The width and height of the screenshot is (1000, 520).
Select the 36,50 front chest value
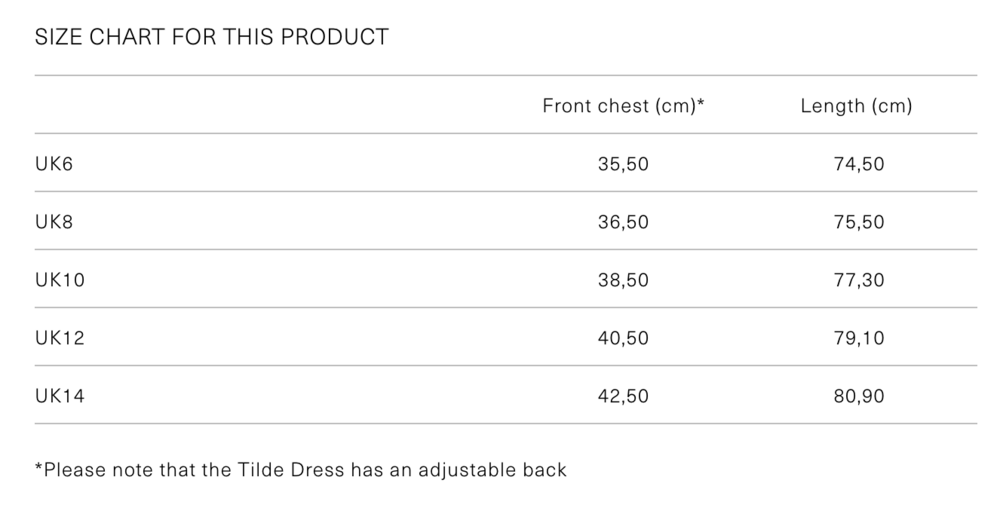(x=623, y=222)
